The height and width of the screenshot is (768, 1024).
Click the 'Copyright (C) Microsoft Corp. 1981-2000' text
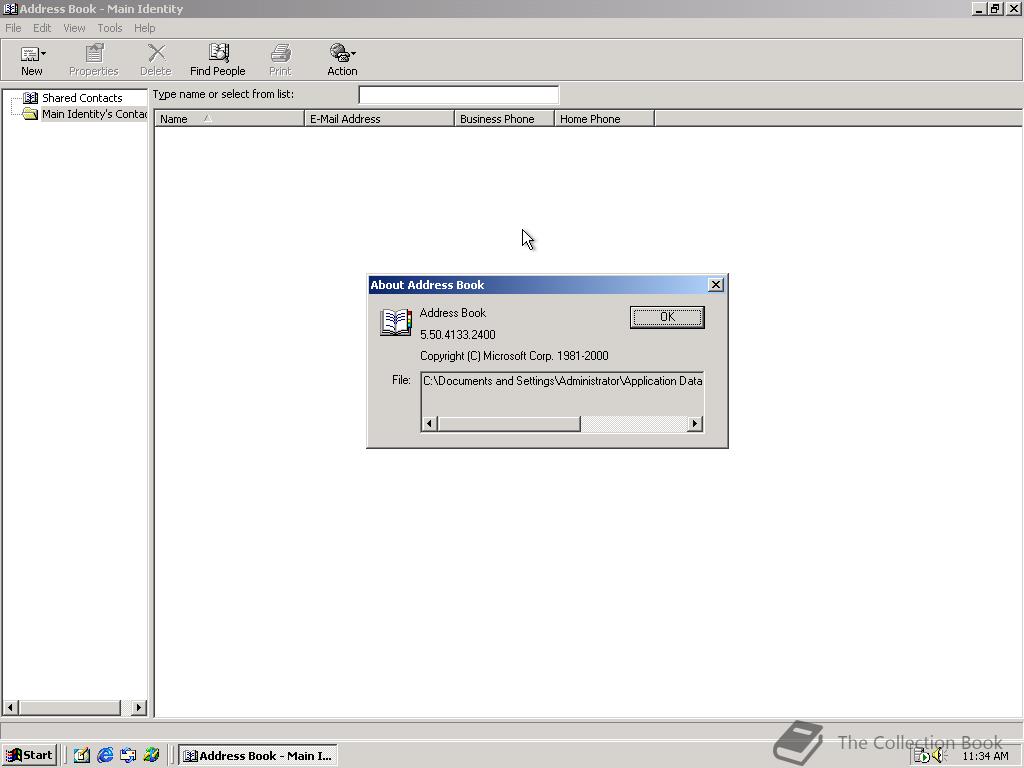coord(514,356)
